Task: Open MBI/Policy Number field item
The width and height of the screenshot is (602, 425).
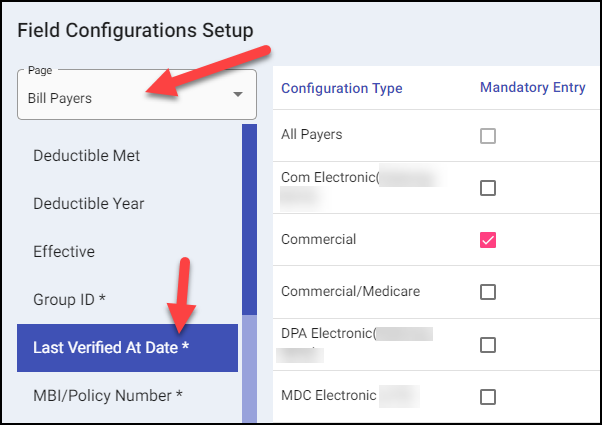Action: [107, 396]
